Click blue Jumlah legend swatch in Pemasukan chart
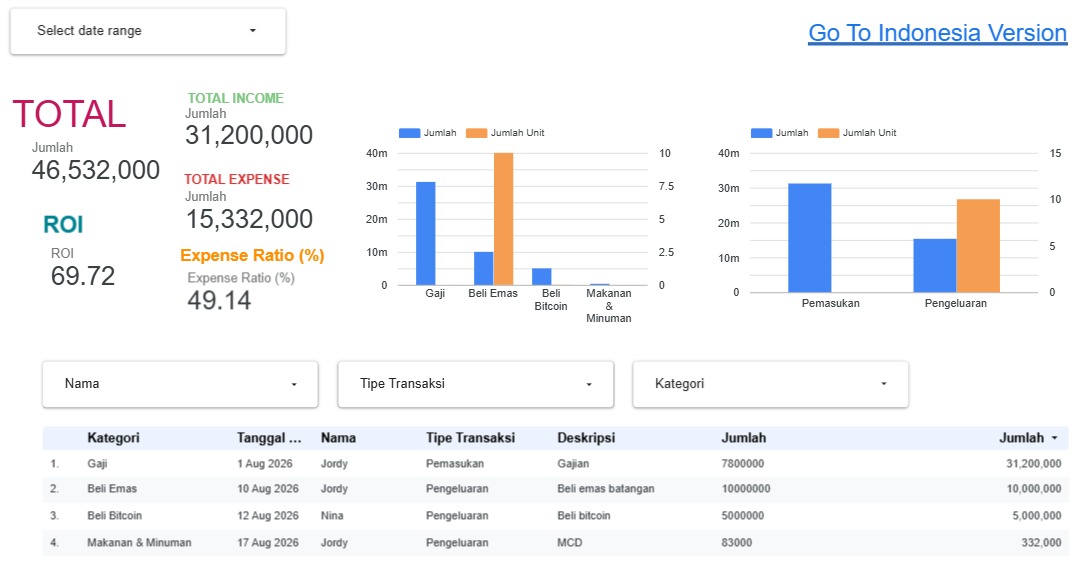This screenshot has width=1086, height=566. (x=761, y=133)
